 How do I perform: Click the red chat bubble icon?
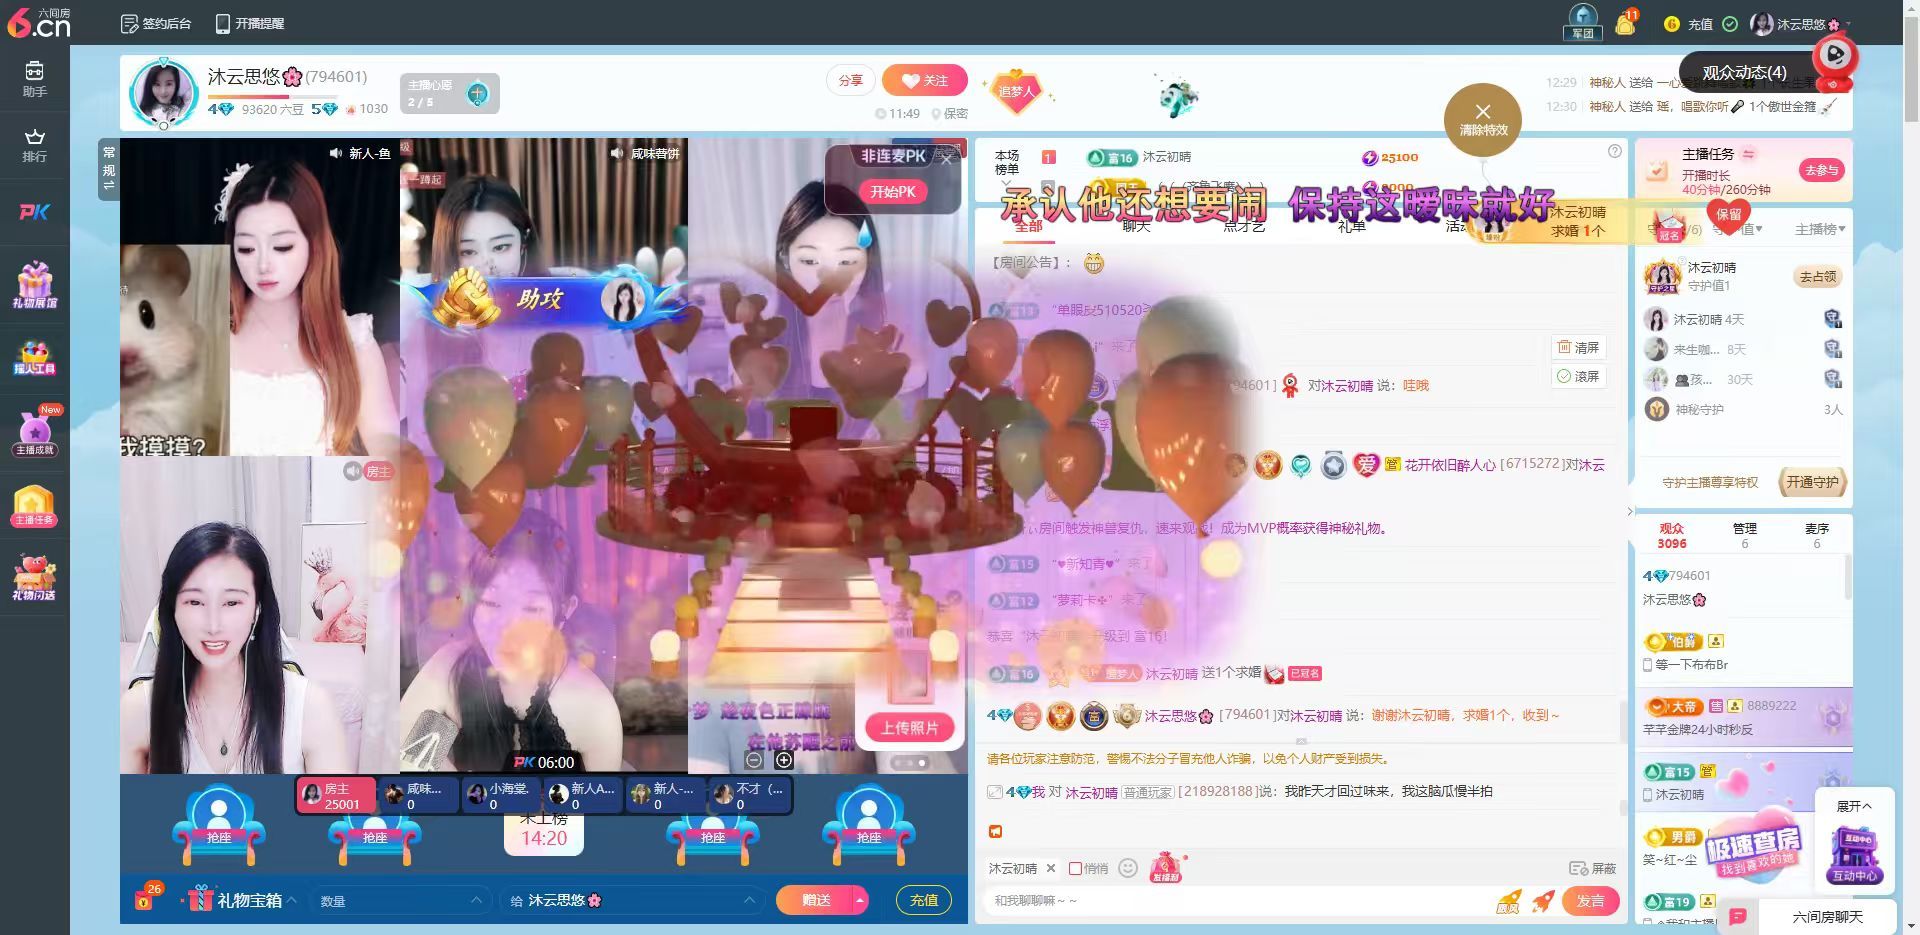click(x=1738, y=916)
